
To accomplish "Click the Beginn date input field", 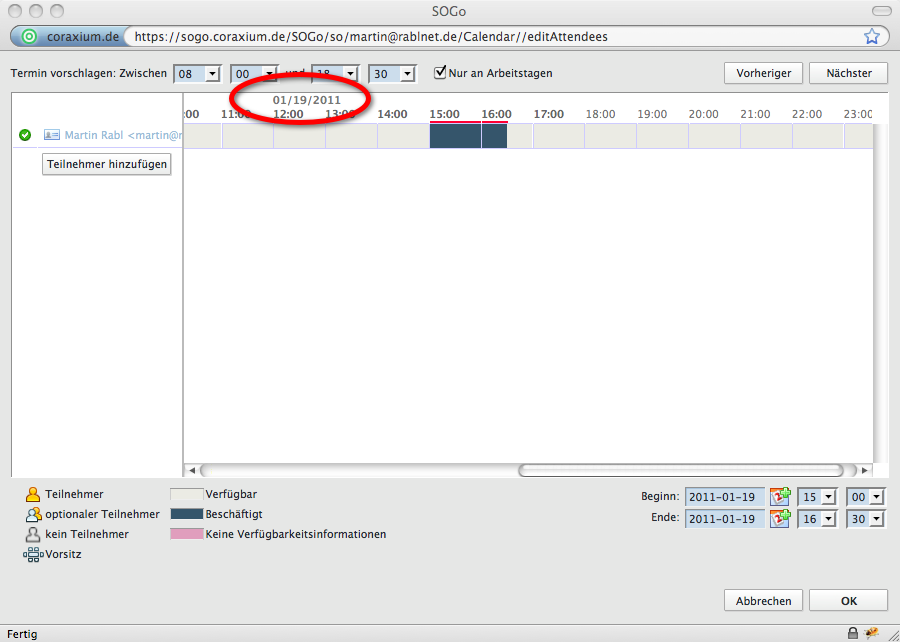I will click(724, 496).
